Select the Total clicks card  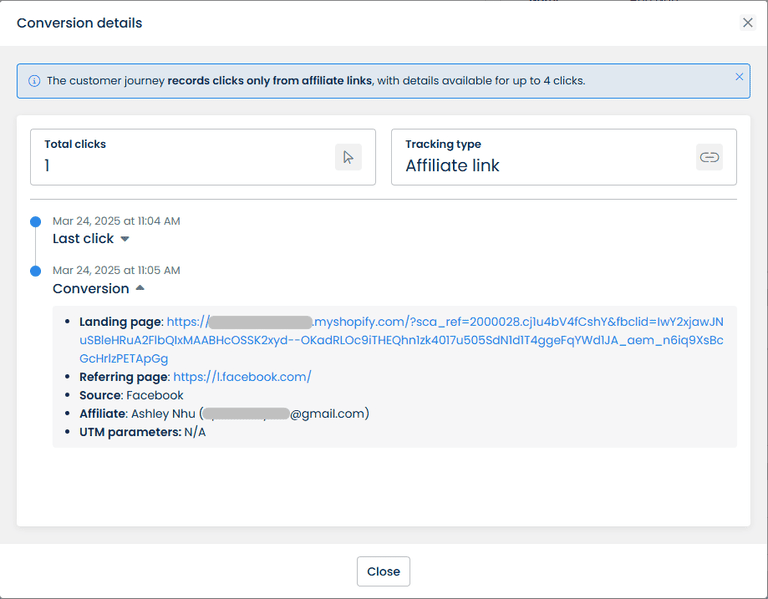(203, 157)
